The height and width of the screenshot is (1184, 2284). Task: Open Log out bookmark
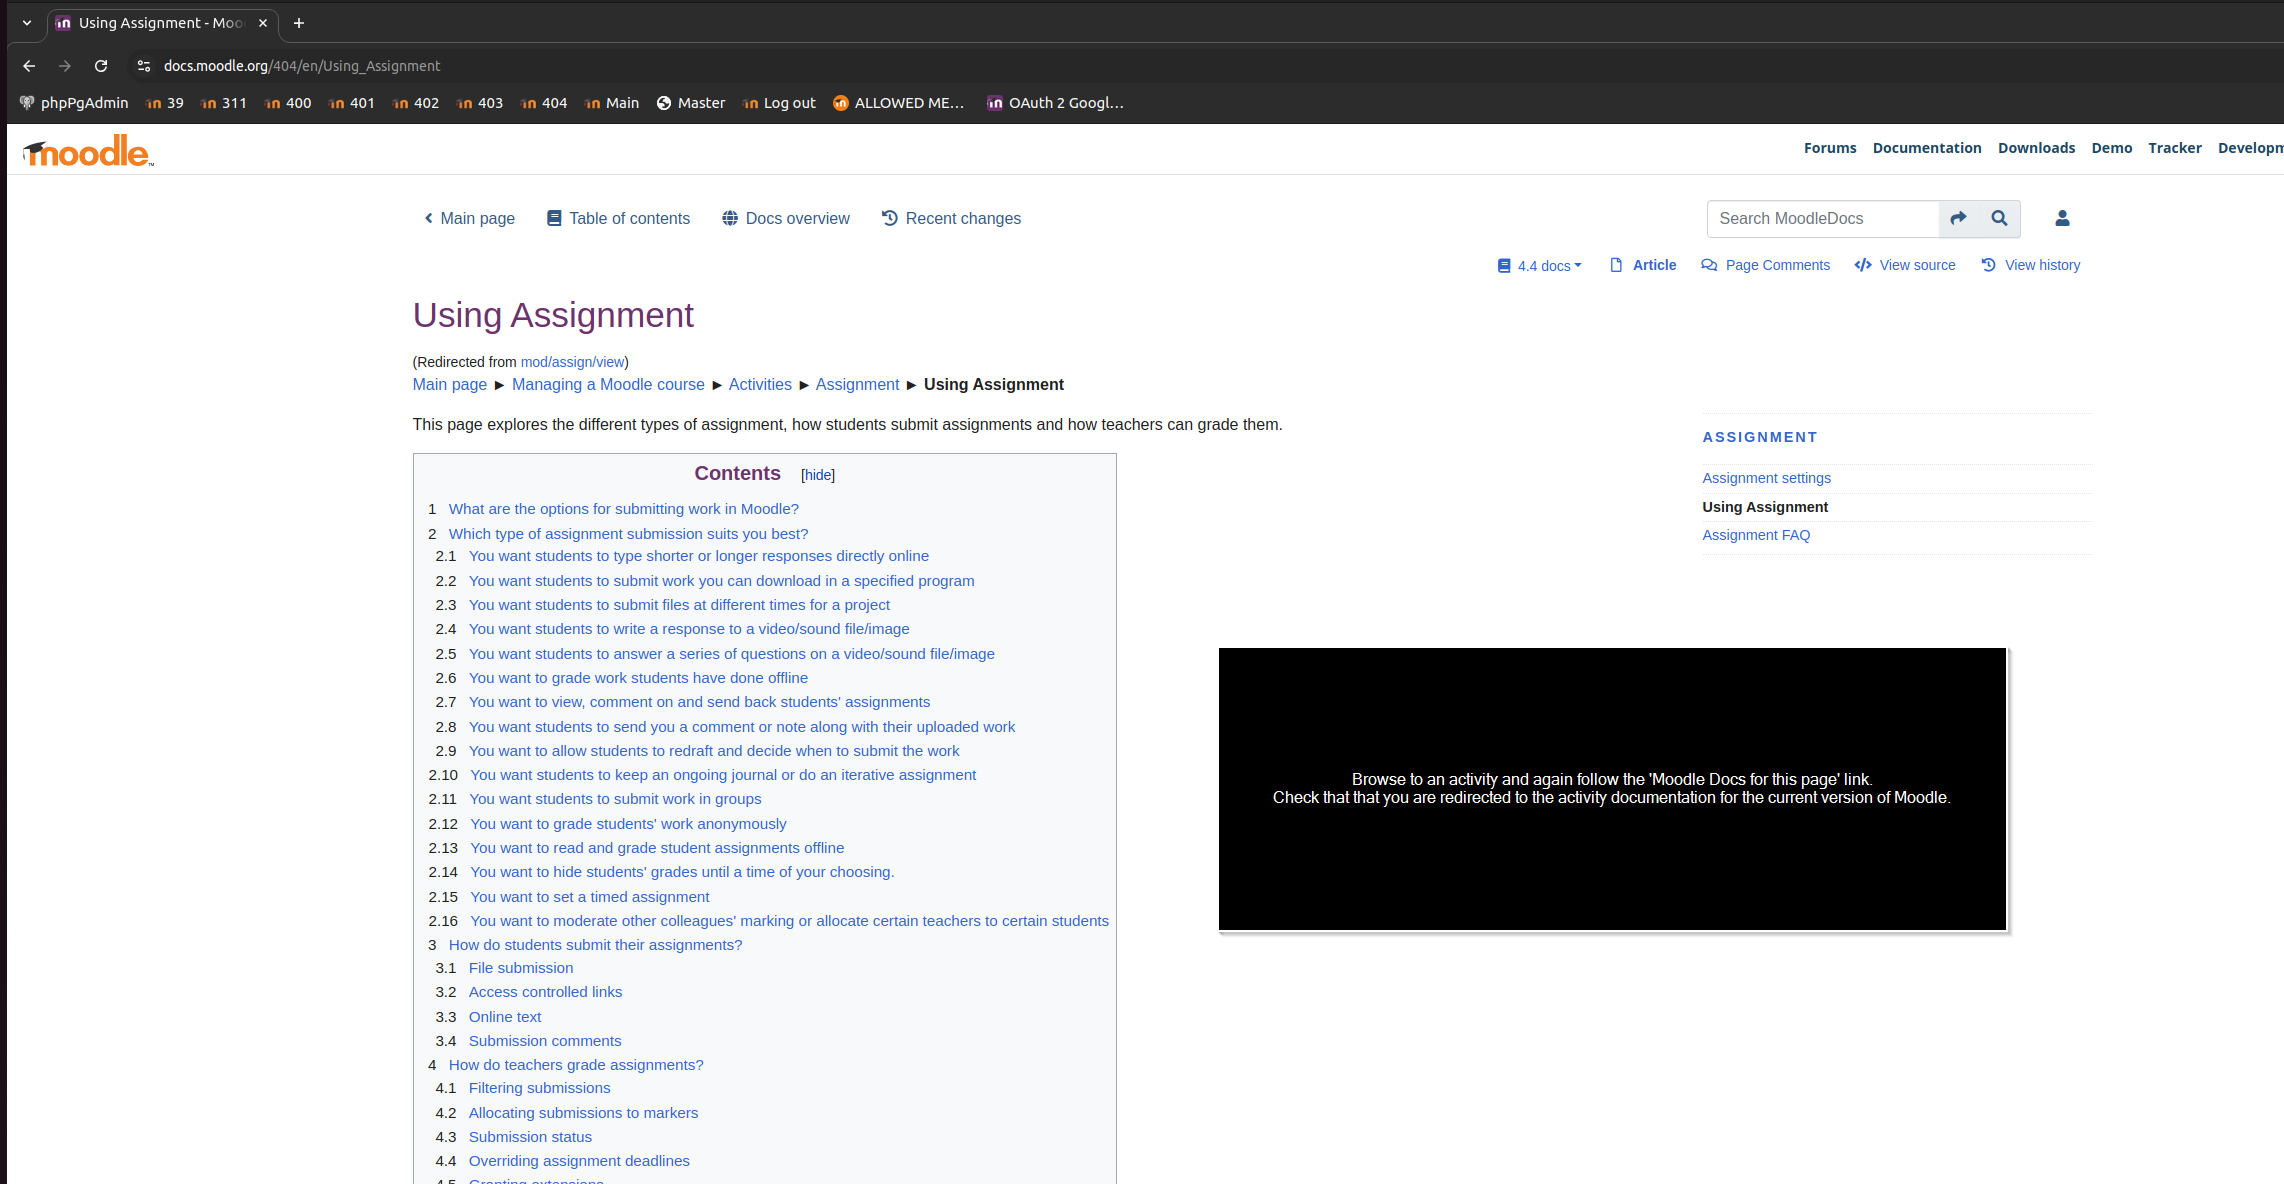pyautogui.click(x=779, y=103)
